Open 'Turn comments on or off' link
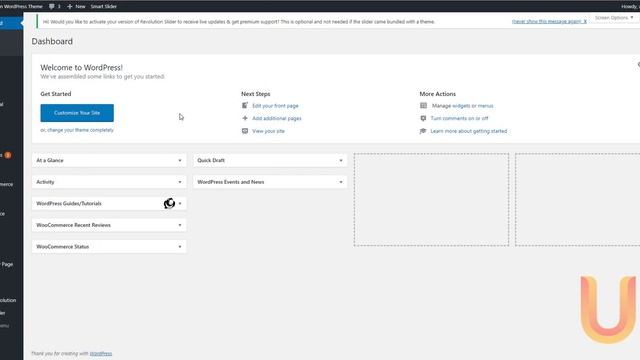 tap(459, 118)
